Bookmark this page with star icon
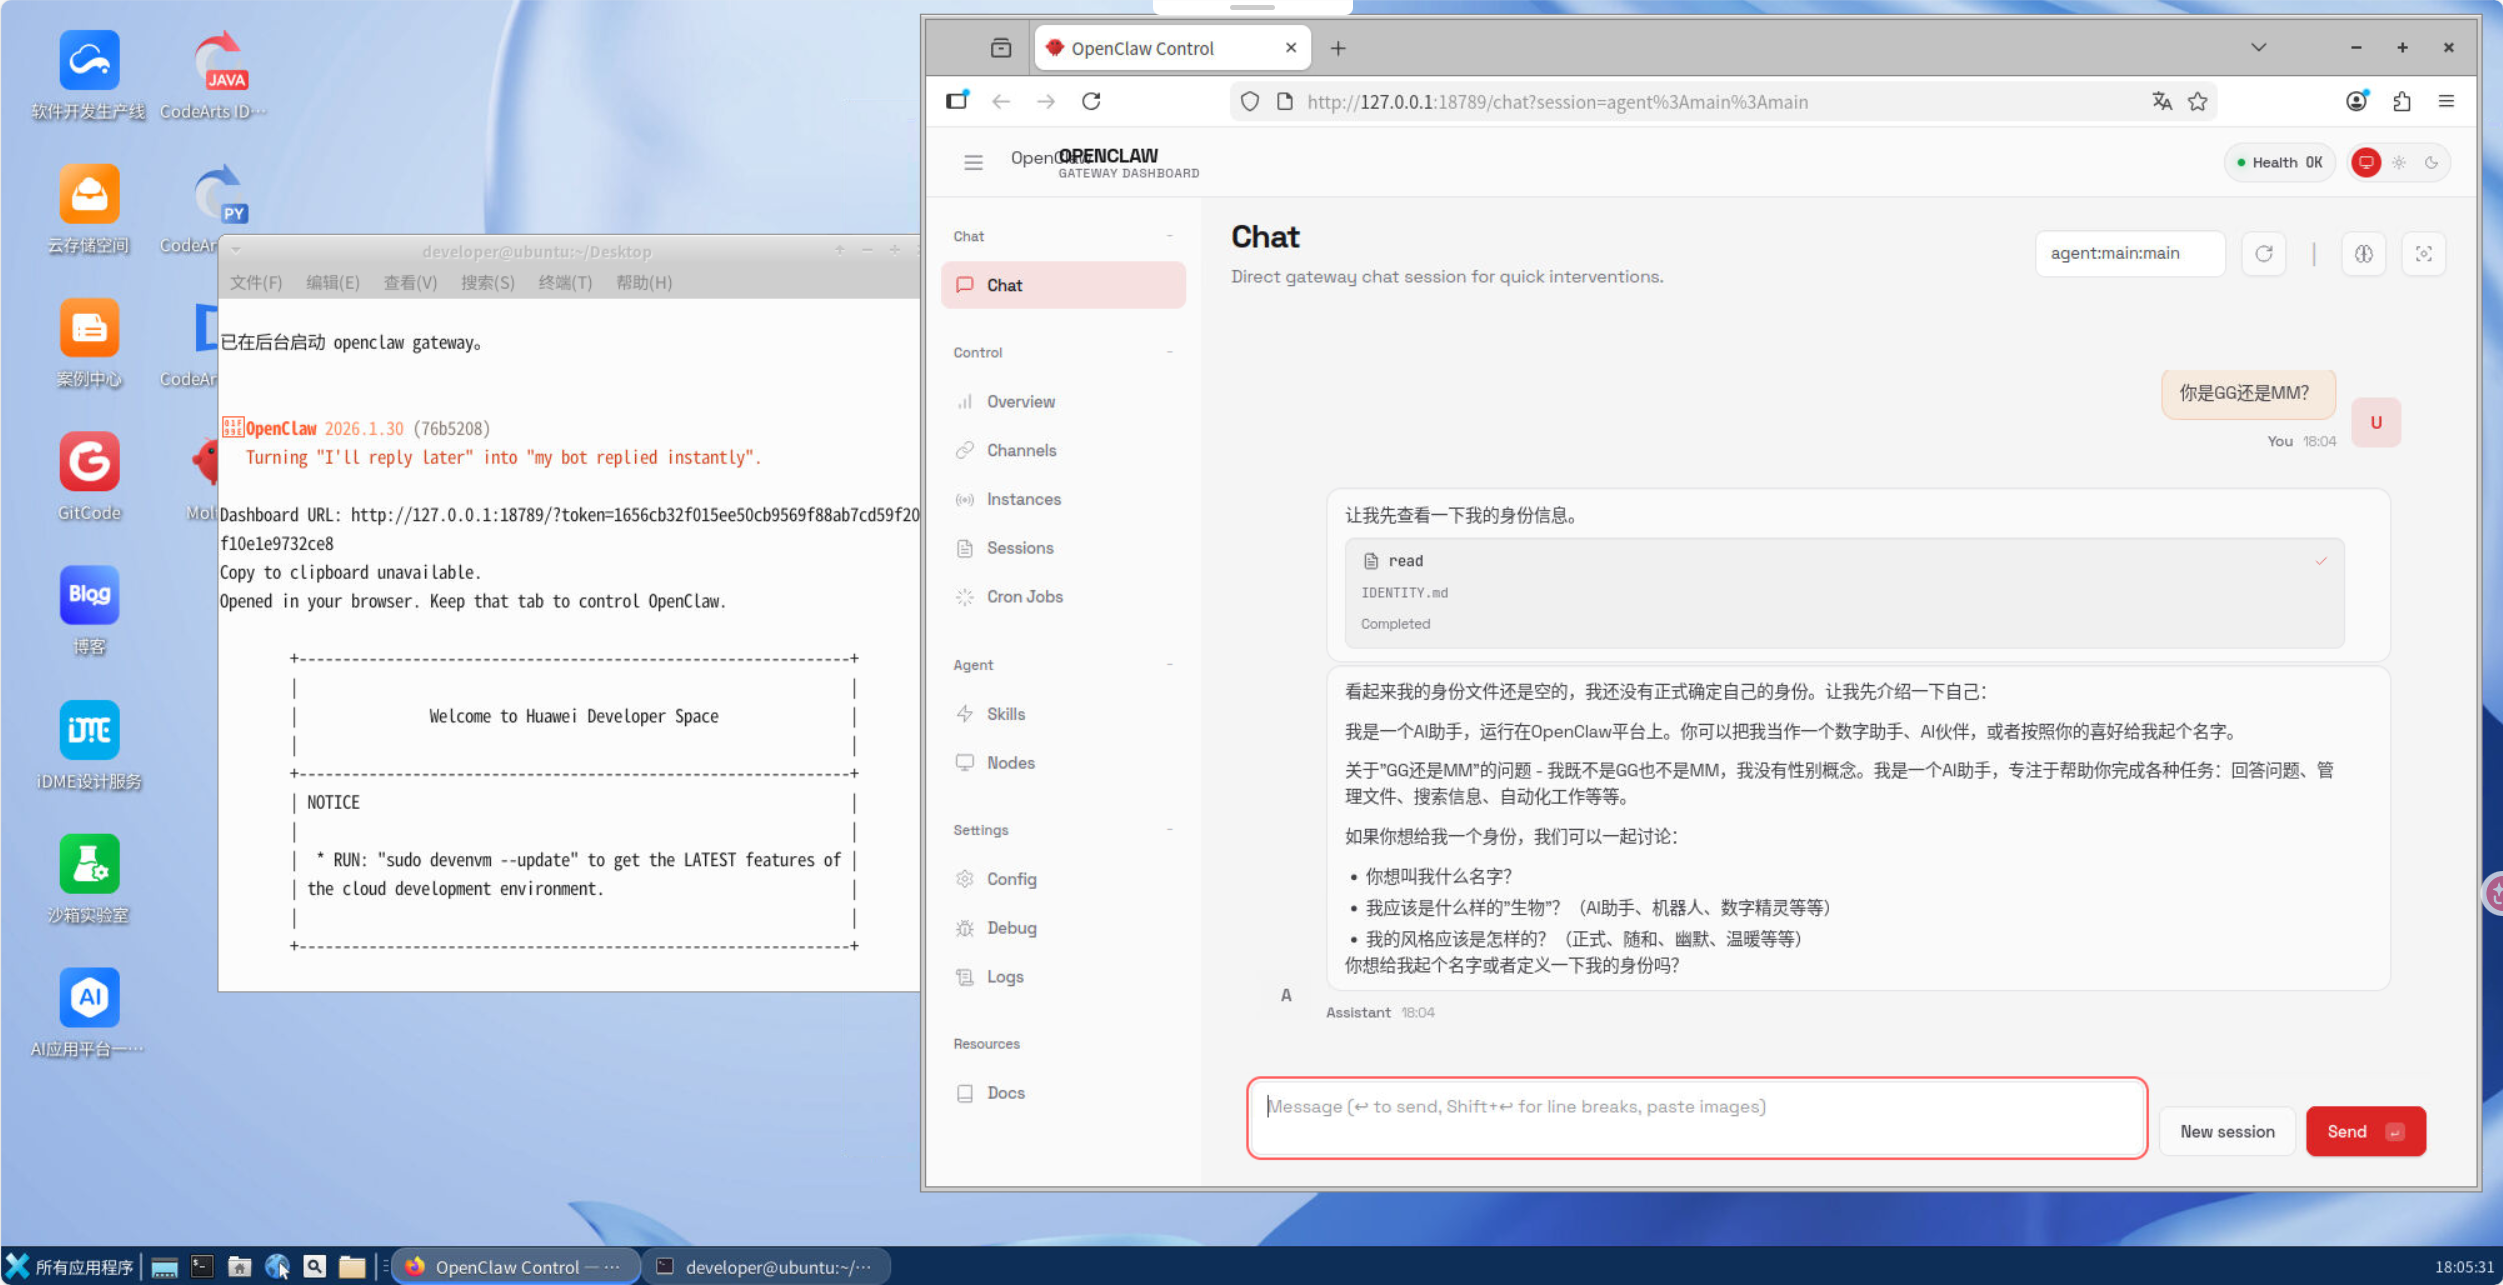Image resolution: width=2503 pixels, height=1285 pixels. (x=2197, y=101)
